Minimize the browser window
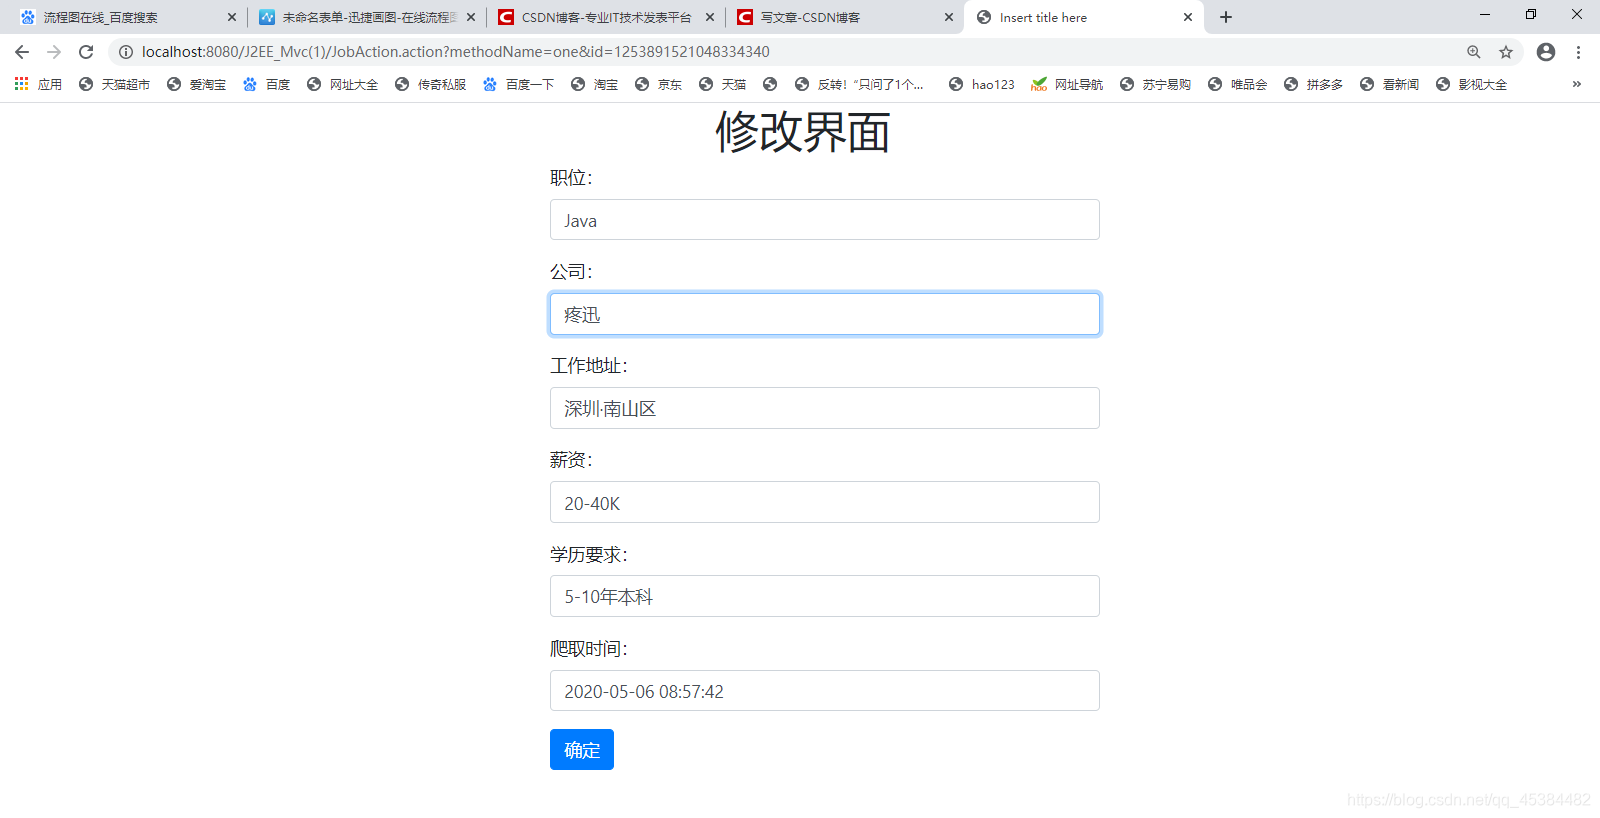Image resolution: width=1600 pixels, height=818 pixels. click(1485, 15)
